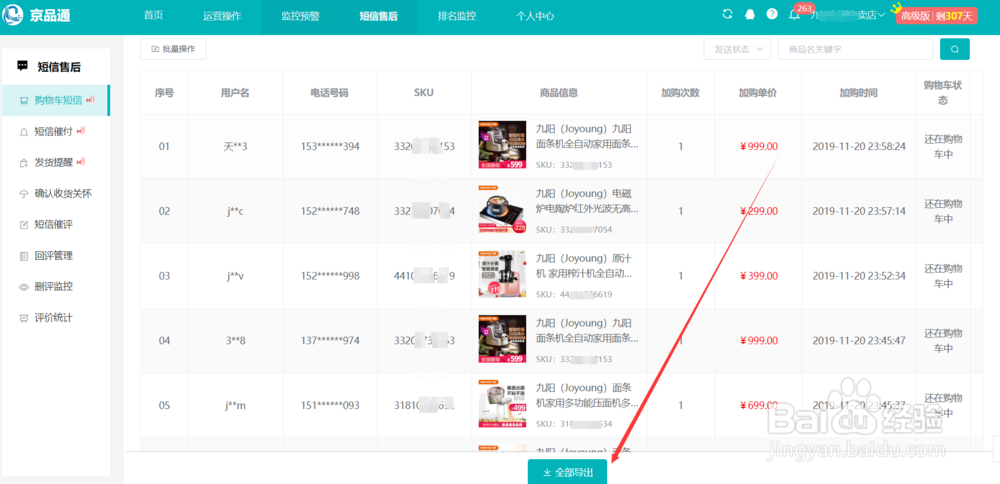Click the 短信售后 chat bubble icon
Screen dimensions: 1000x484
coord(22,66)
